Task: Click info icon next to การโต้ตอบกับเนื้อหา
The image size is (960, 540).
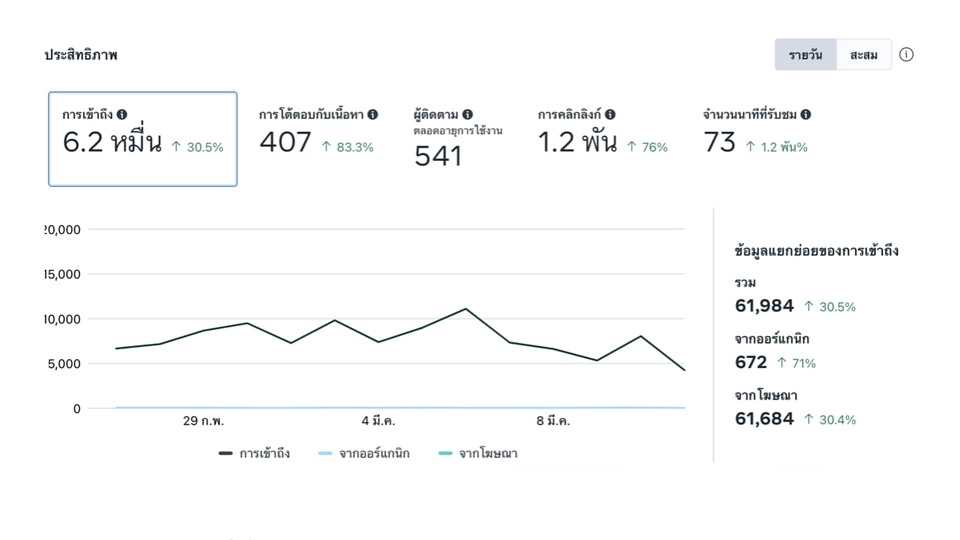Action: pos(372,114)
